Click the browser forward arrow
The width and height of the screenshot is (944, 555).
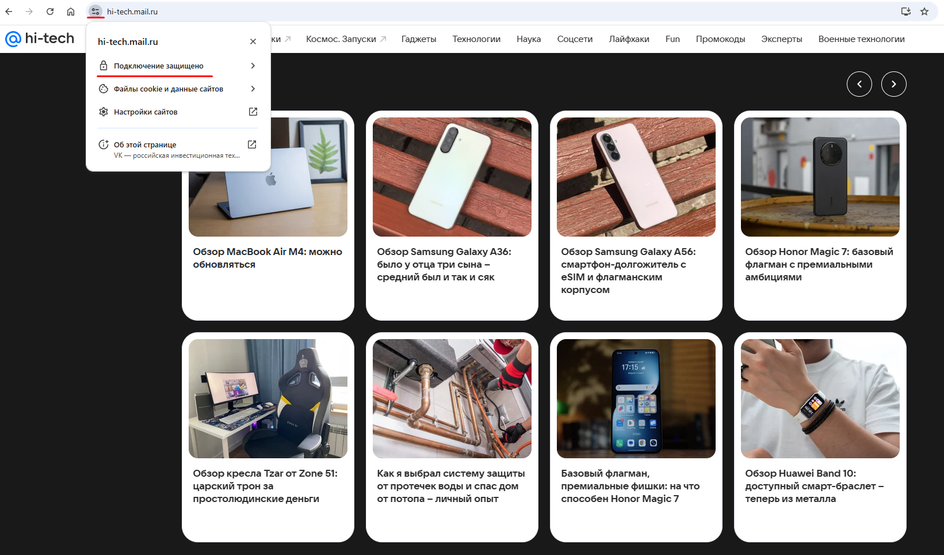coord(29,11)
